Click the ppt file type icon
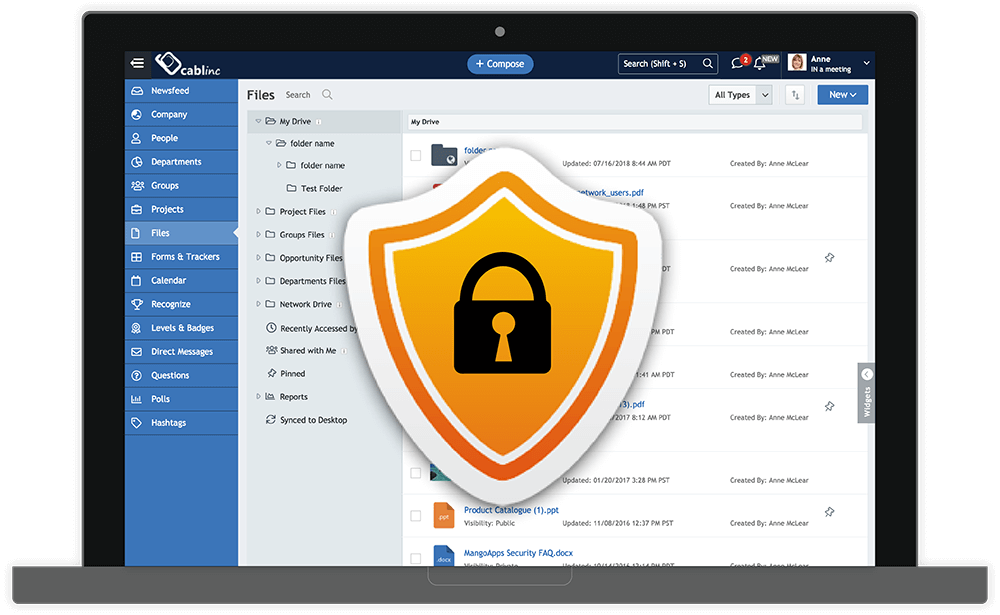 pyautogui.click(x=444, y=515)
